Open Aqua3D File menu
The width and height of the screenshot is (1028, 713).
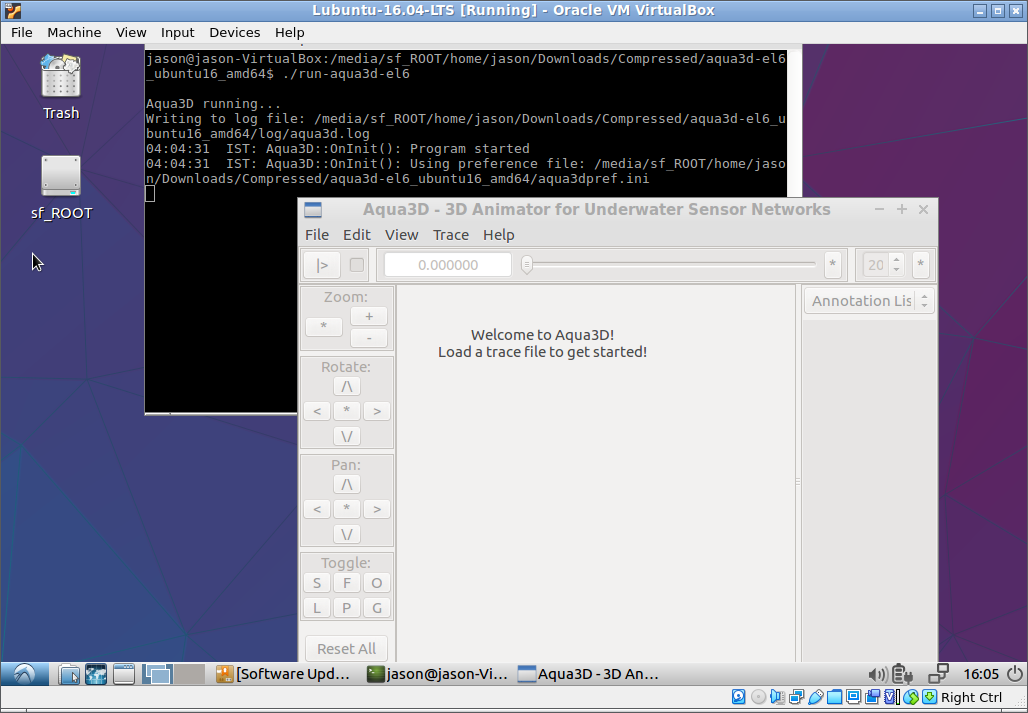pos(317,235)
